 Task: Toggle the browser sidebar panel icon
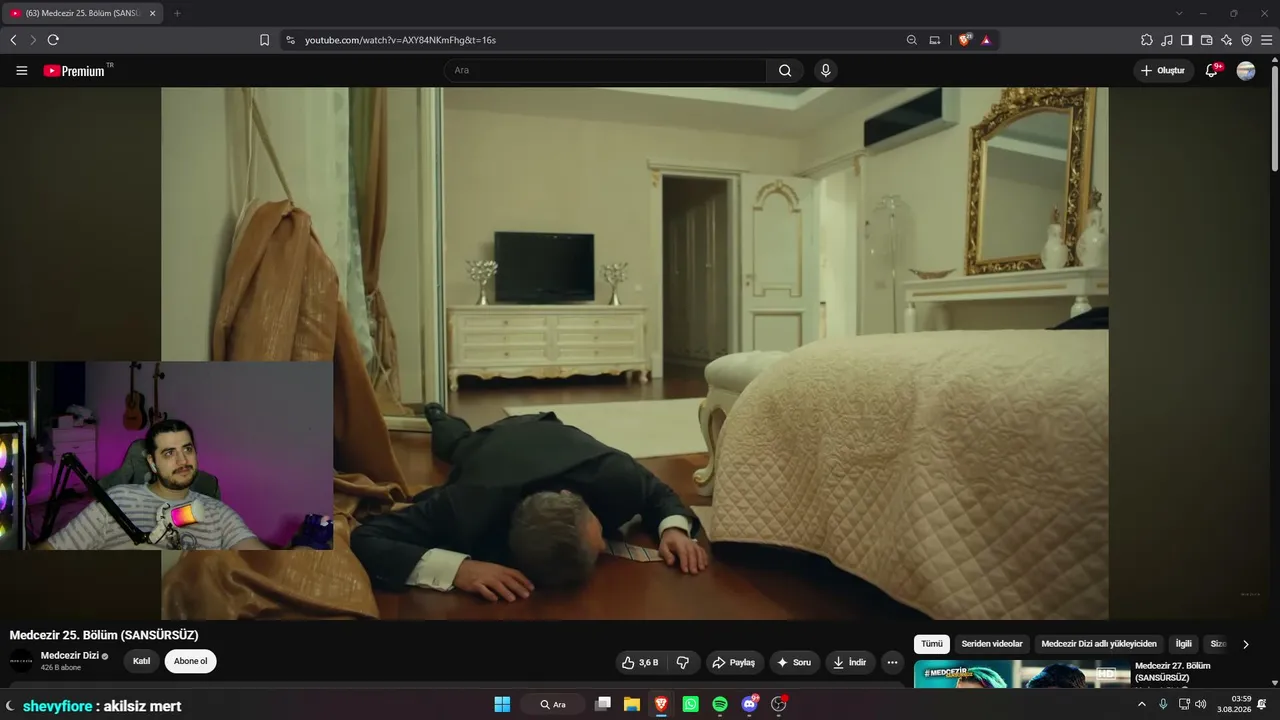1187,40
